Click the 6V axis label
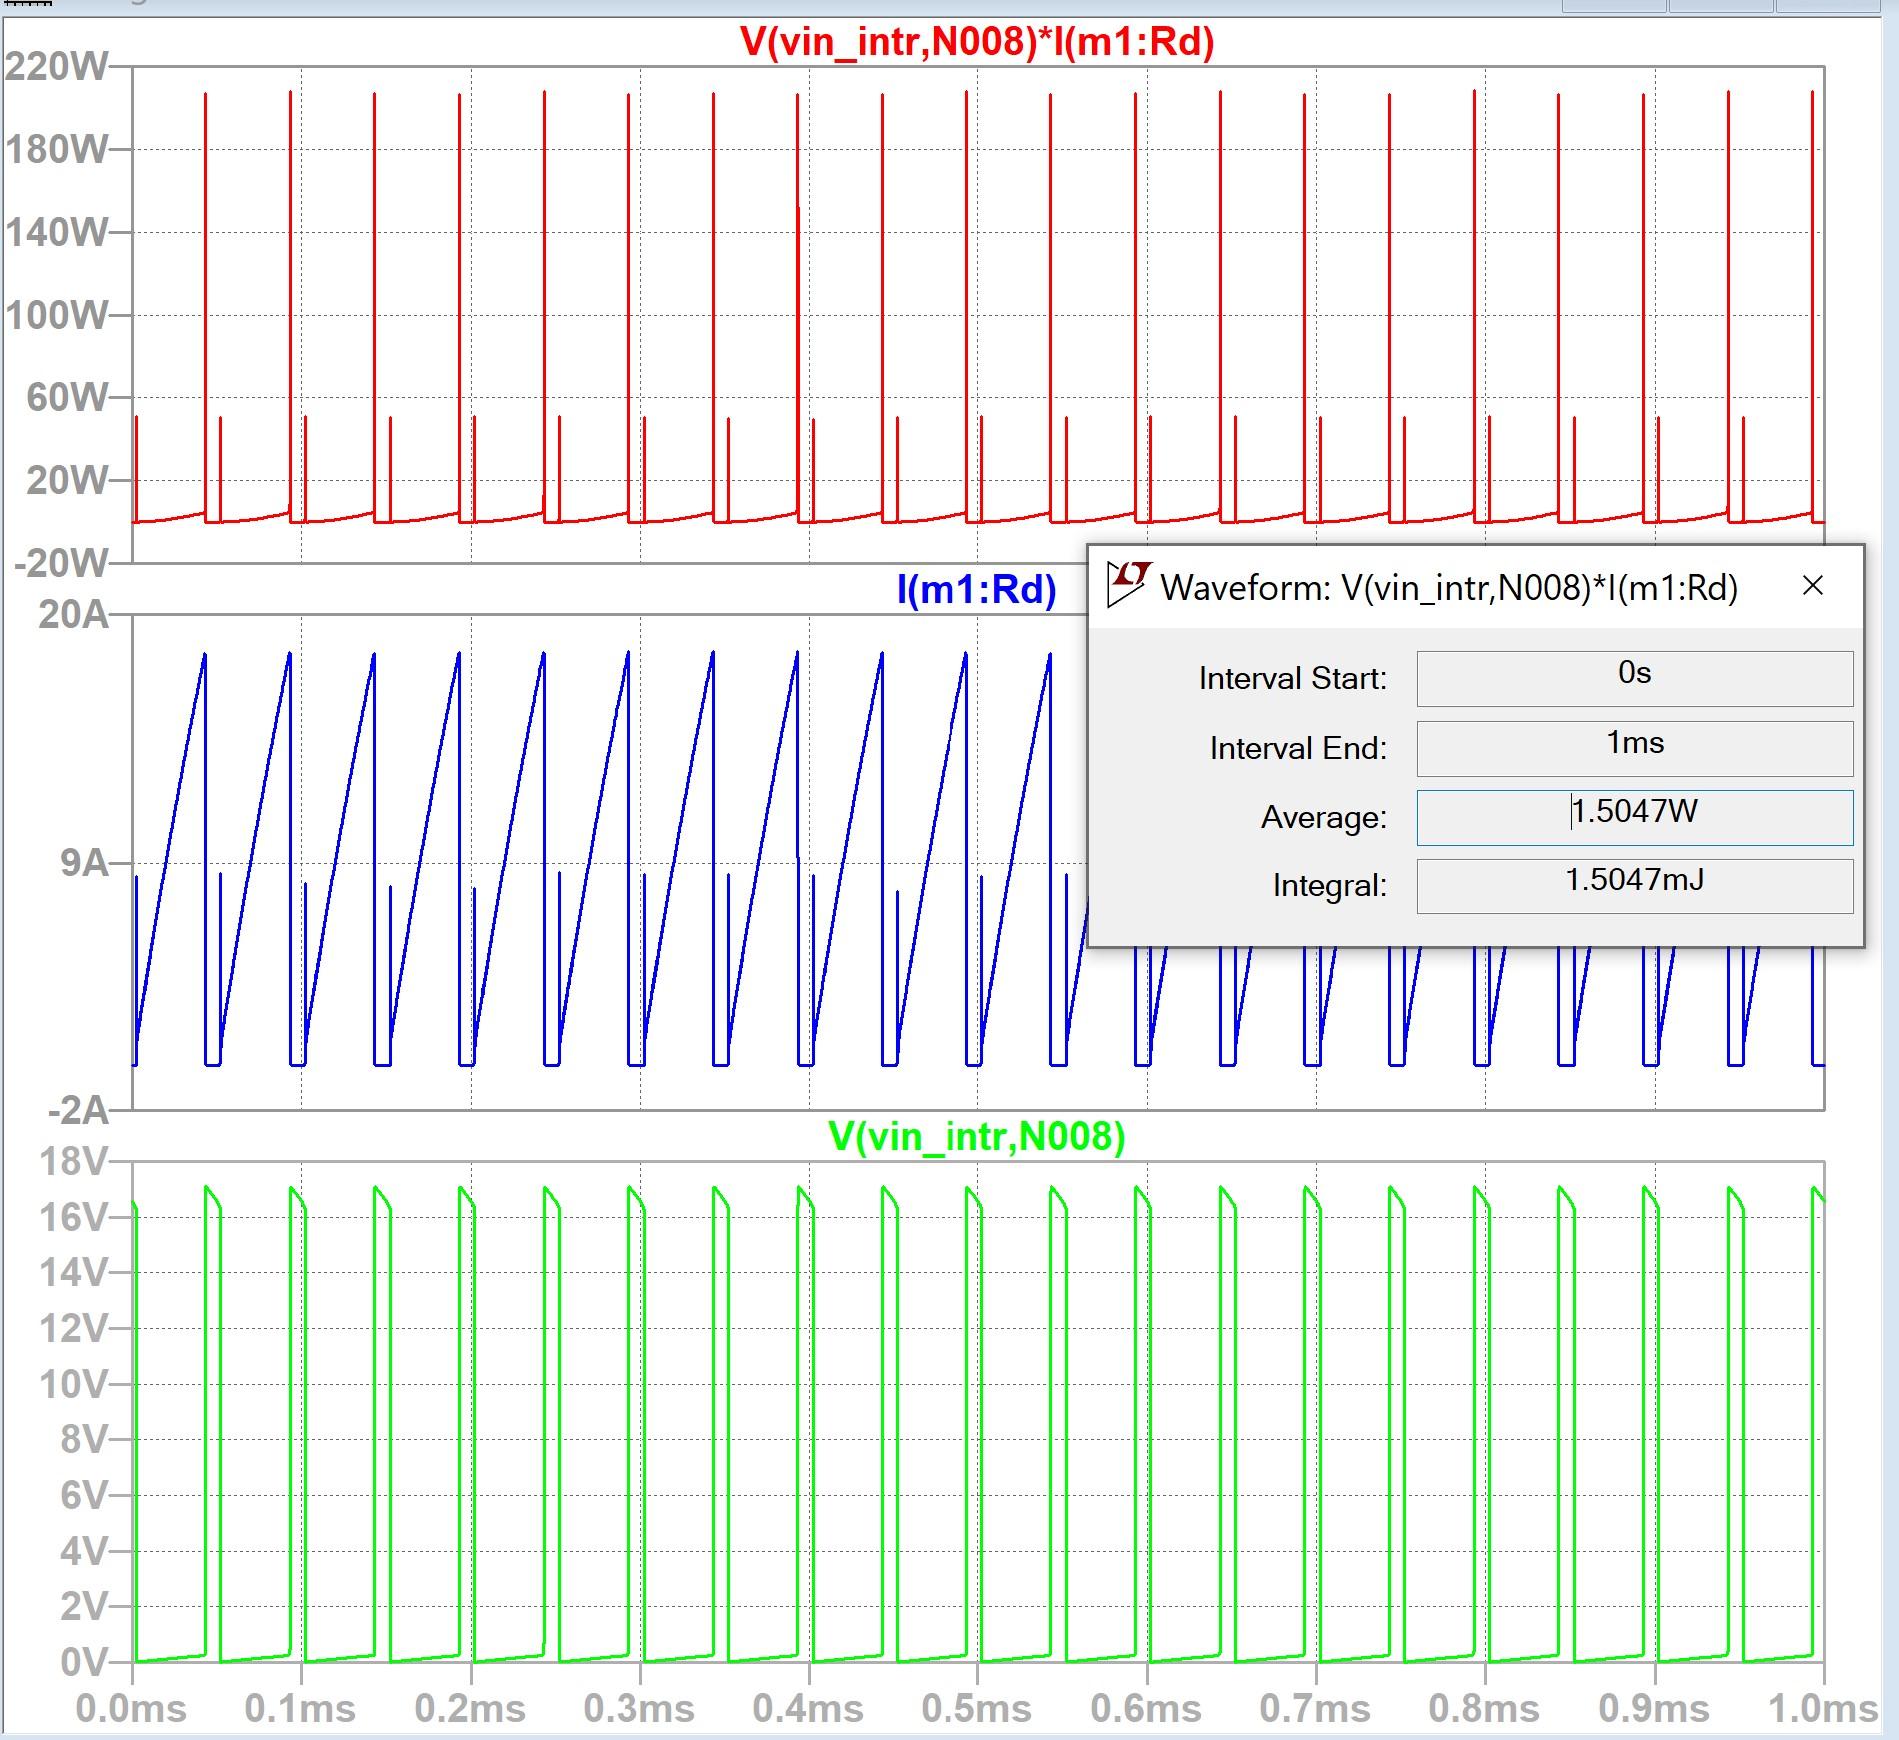Image resolution: width=1899 pixels, height=1740 pixels. pyautogui.click(x=84, y=1496)
